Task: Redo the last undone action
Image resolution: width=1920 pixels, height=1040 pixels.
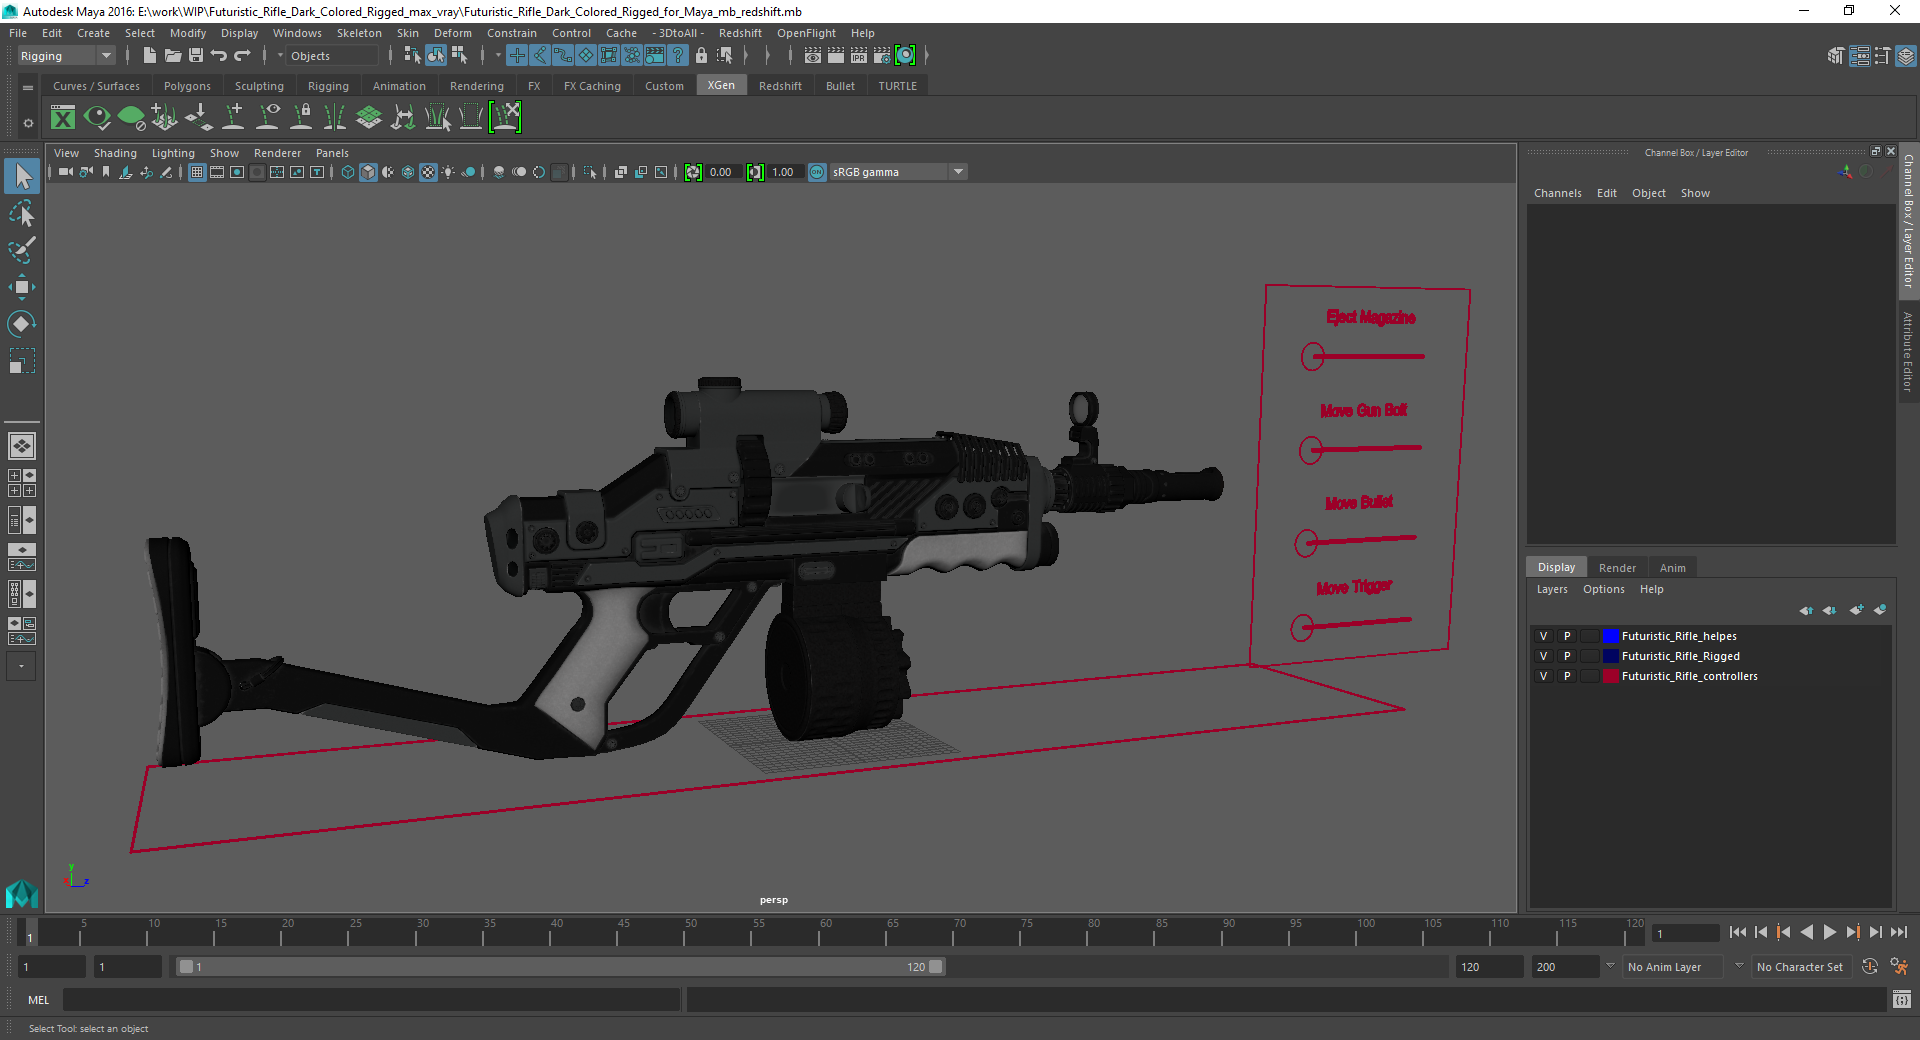Action: pyautogui.click(x=242, y=56)
